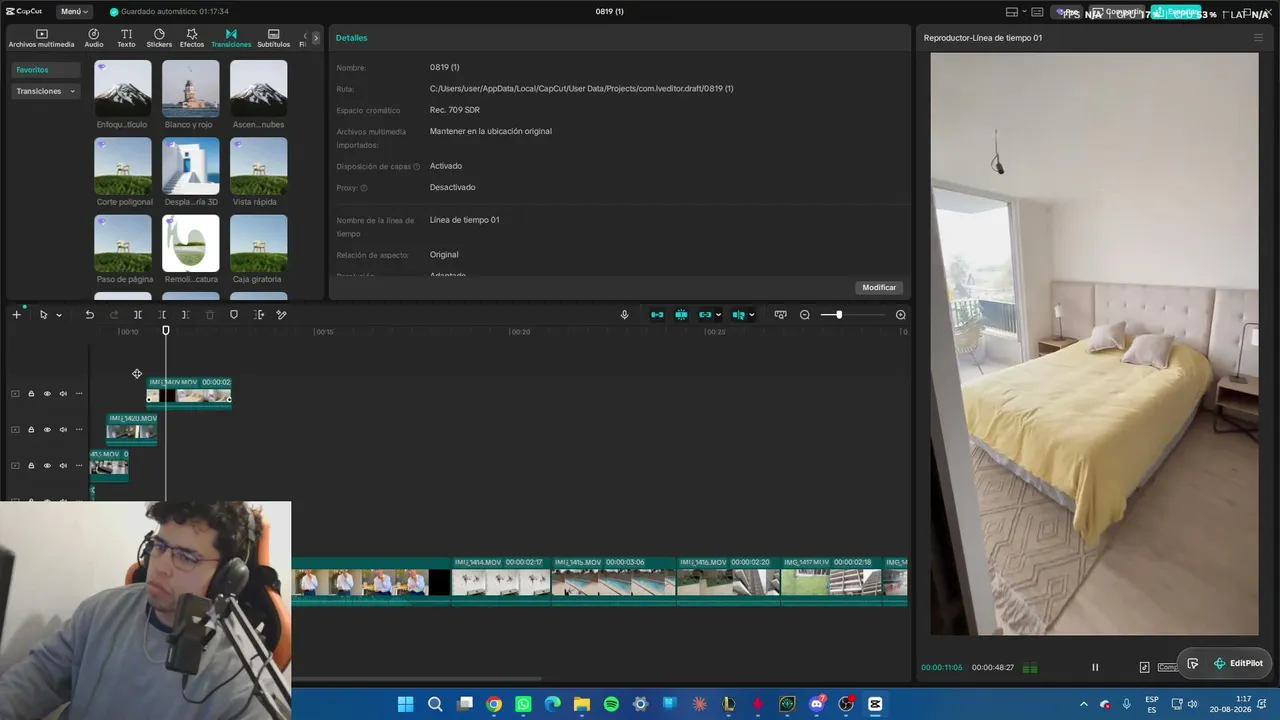This screenshot has height=720, width=1280.
Task: Open the linkage options dropdown arrow
Action: [718, 315]
